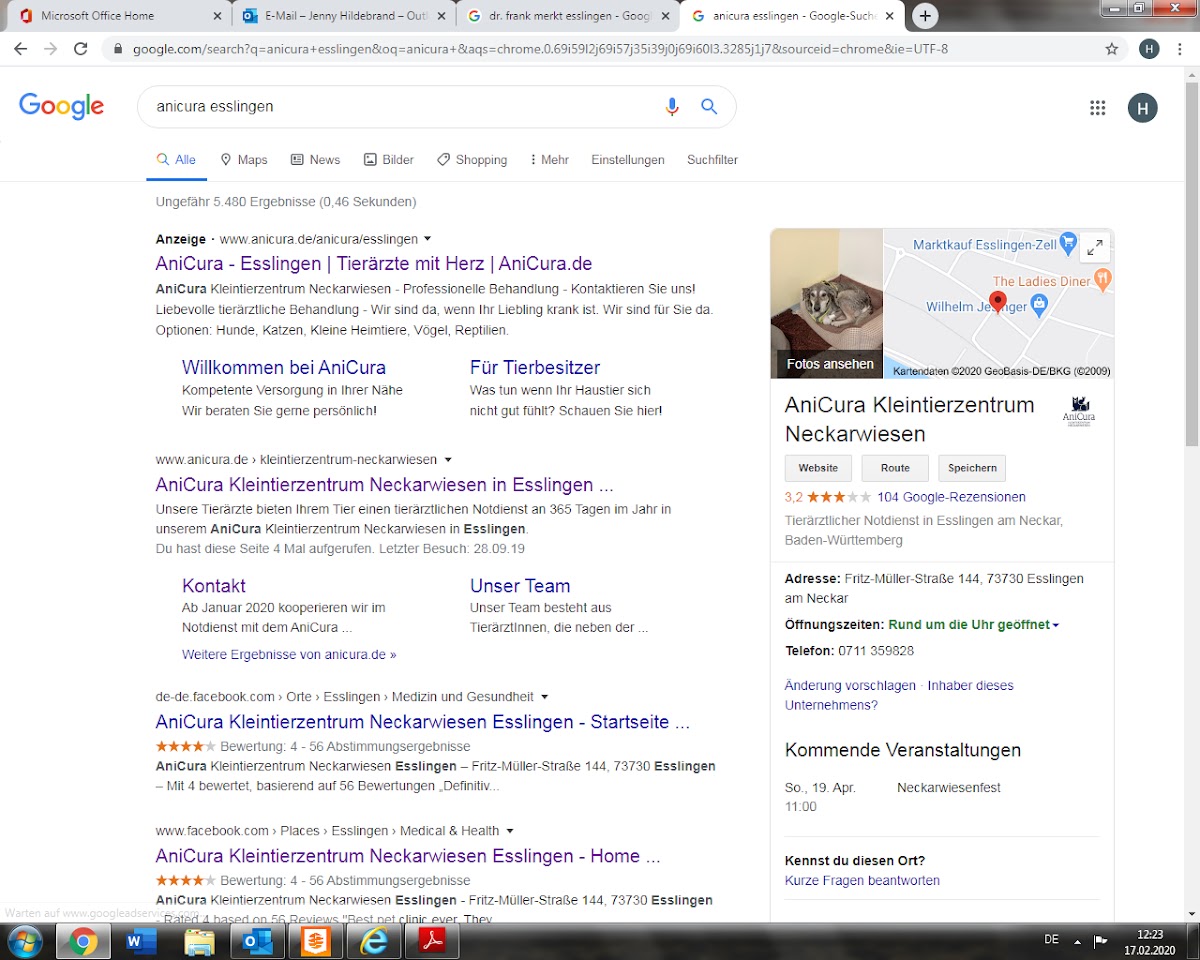Click the voice search microphone icon
1200x960 pixels.
pos(672,107)
